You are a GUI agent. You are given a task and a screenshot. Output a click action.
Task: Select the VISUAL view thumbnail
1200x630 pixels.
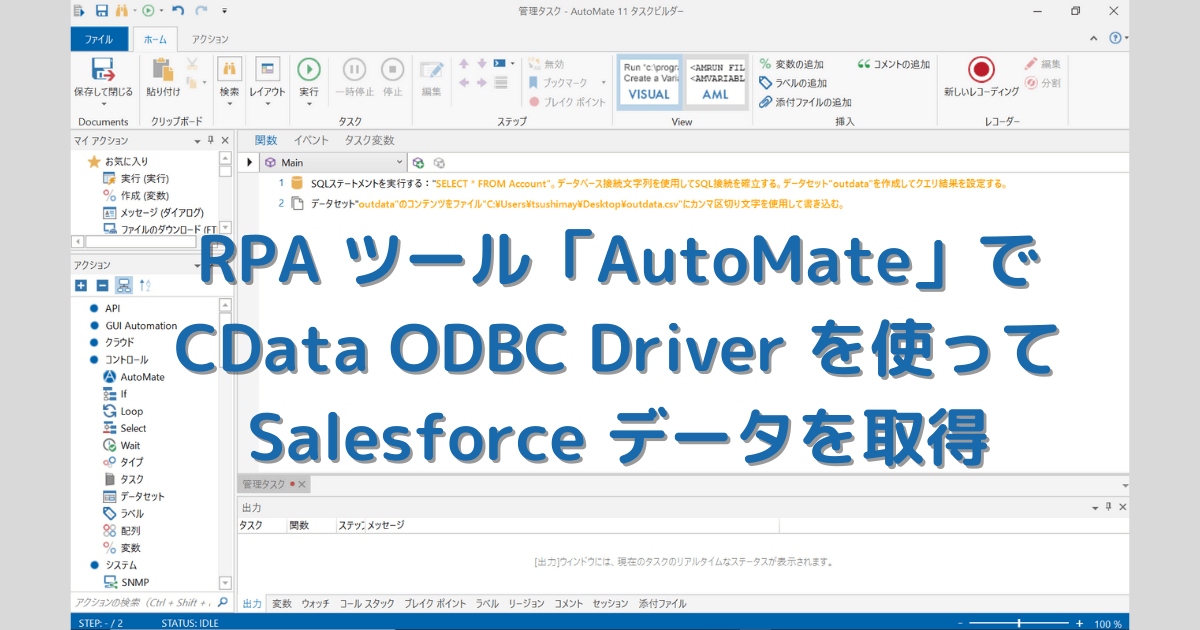(x=648, y=80)
